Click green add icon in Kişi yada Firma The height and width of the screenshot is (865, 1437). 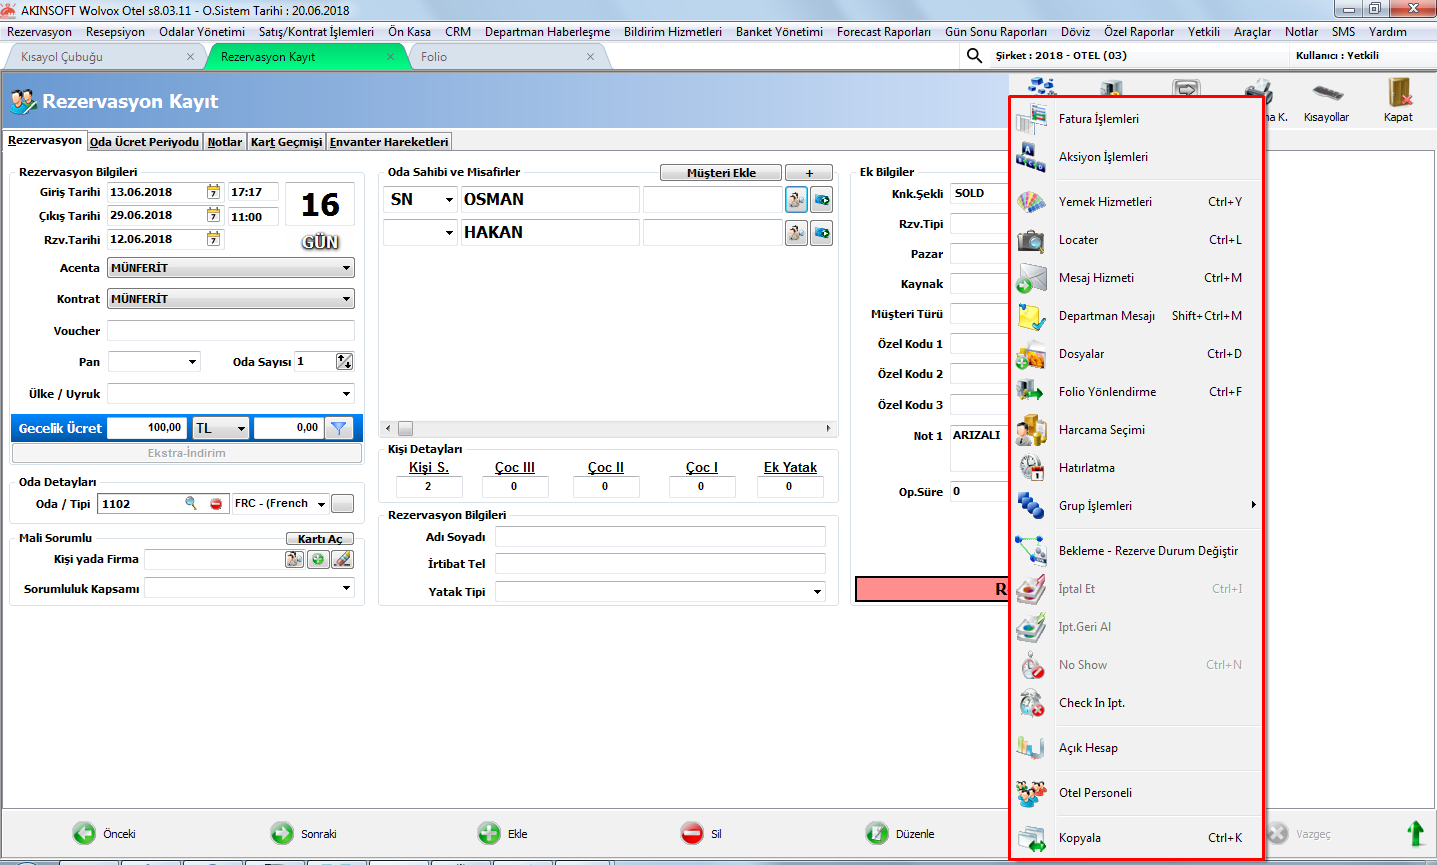(318, 559)
